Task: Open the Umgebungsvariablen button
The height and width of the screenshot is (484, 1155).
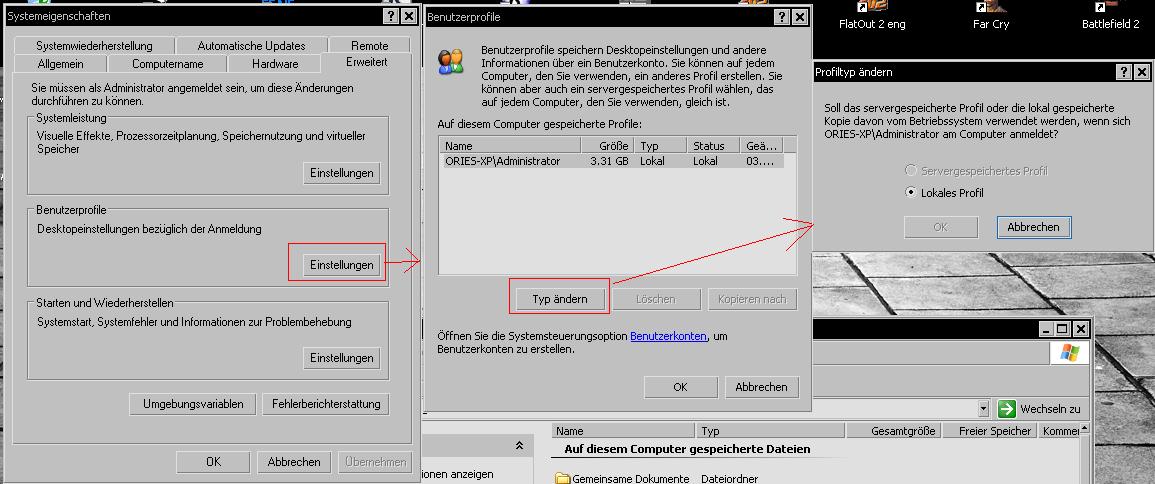Action: 193,405
